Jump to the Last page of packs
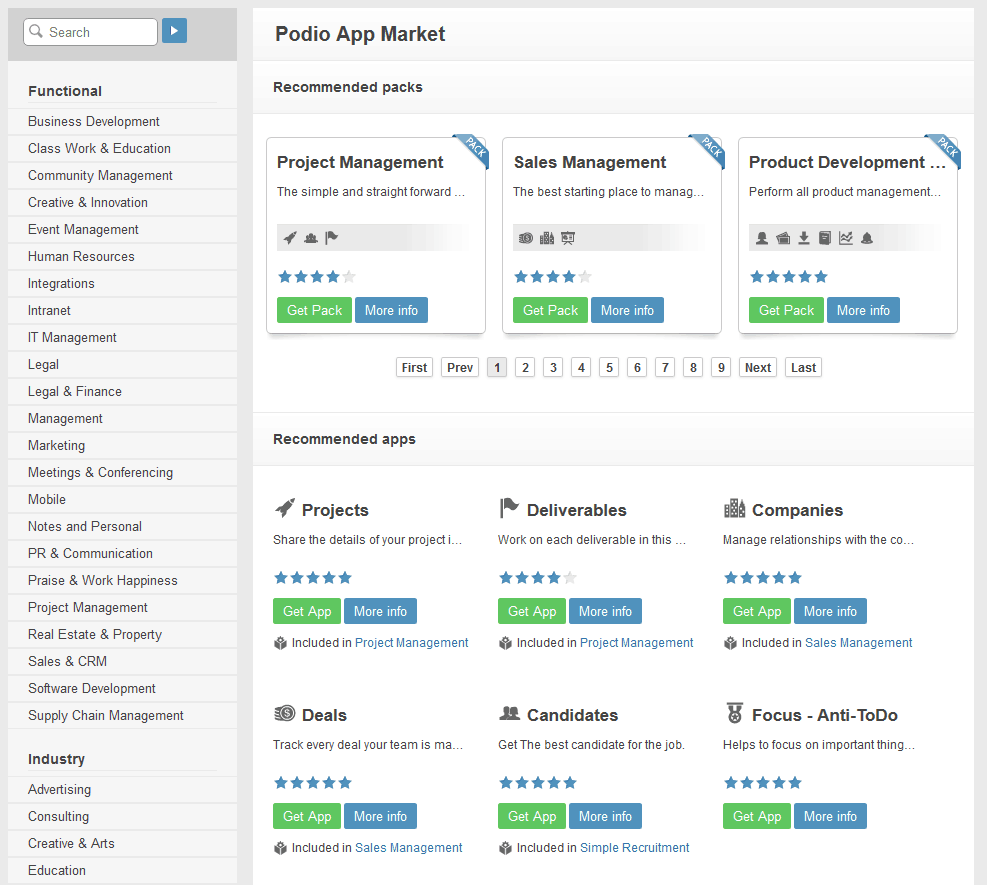Image resolution: width=987 pixels, height=885 pixels. (803, 367)
